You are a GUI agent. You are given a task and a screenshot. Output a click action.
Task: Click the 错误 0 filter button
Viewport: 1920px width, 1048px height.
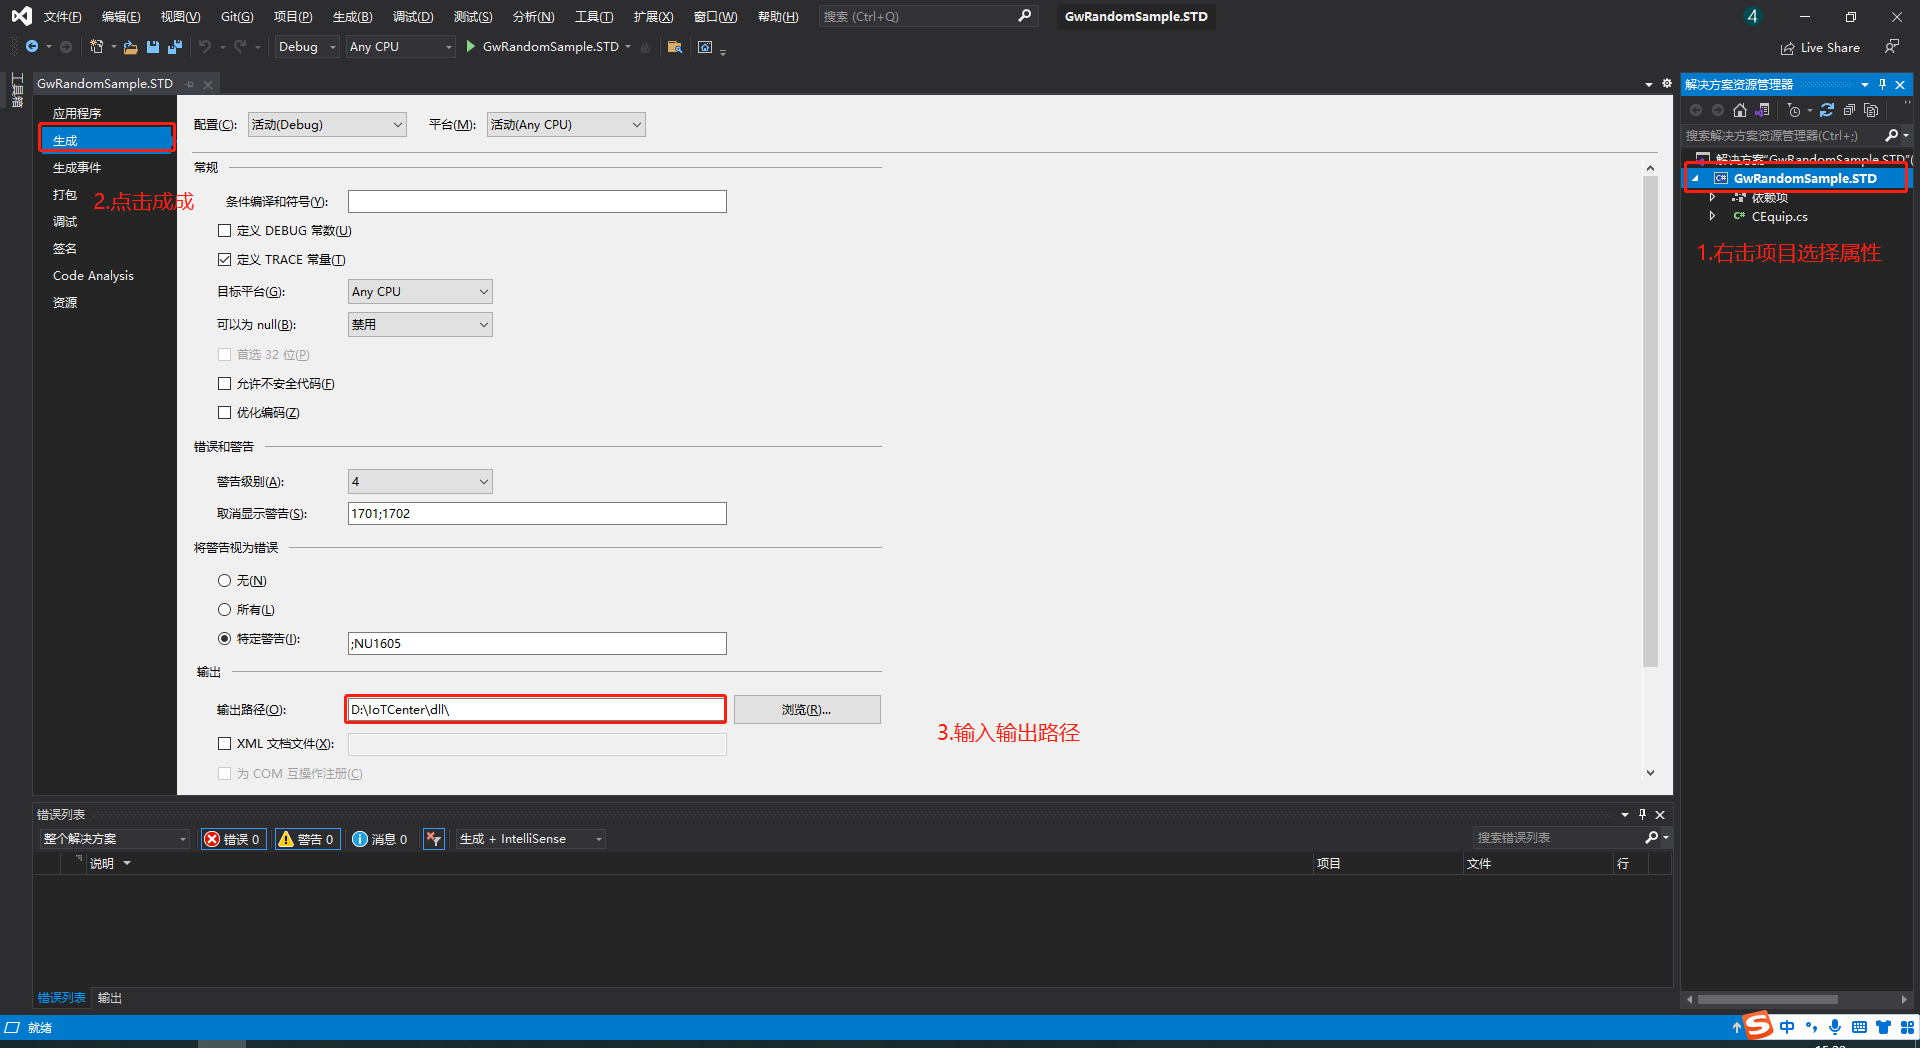233,839
